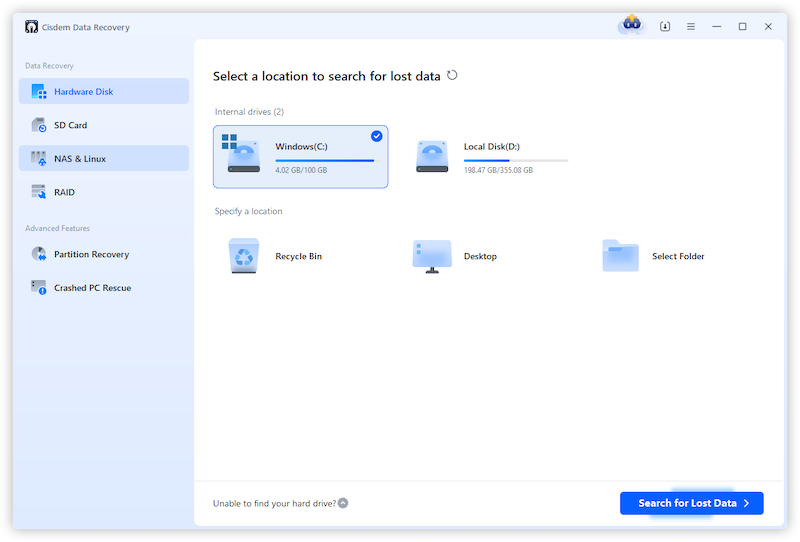This screenshot has width=800, height=542.
Task: Open the hamburger menu in title bar
Action: tap(691, 27)
